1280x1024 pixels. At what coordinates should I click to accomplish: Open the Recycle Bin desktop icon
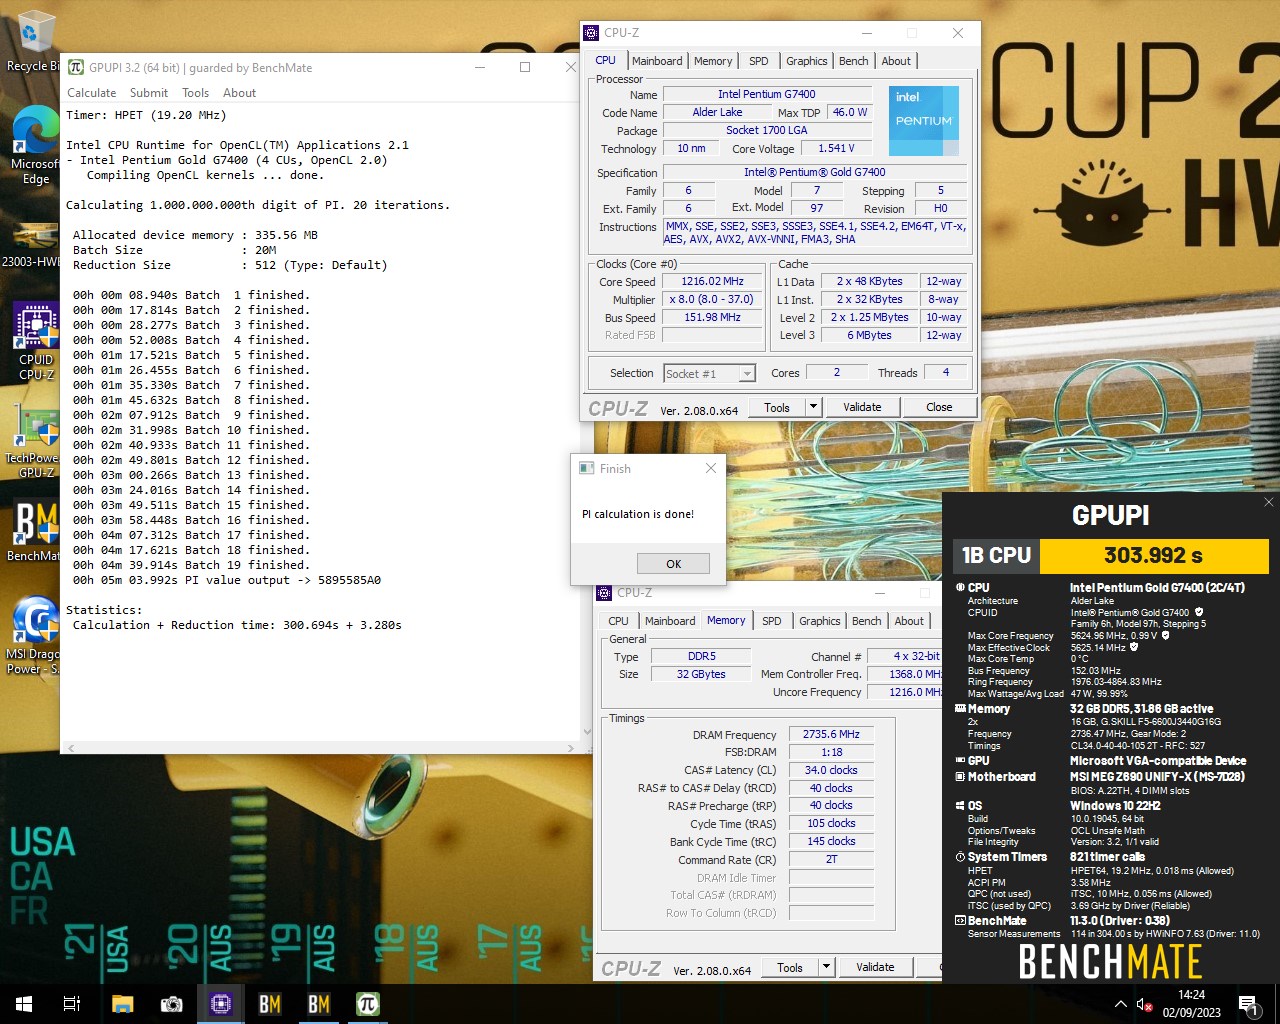35,42
